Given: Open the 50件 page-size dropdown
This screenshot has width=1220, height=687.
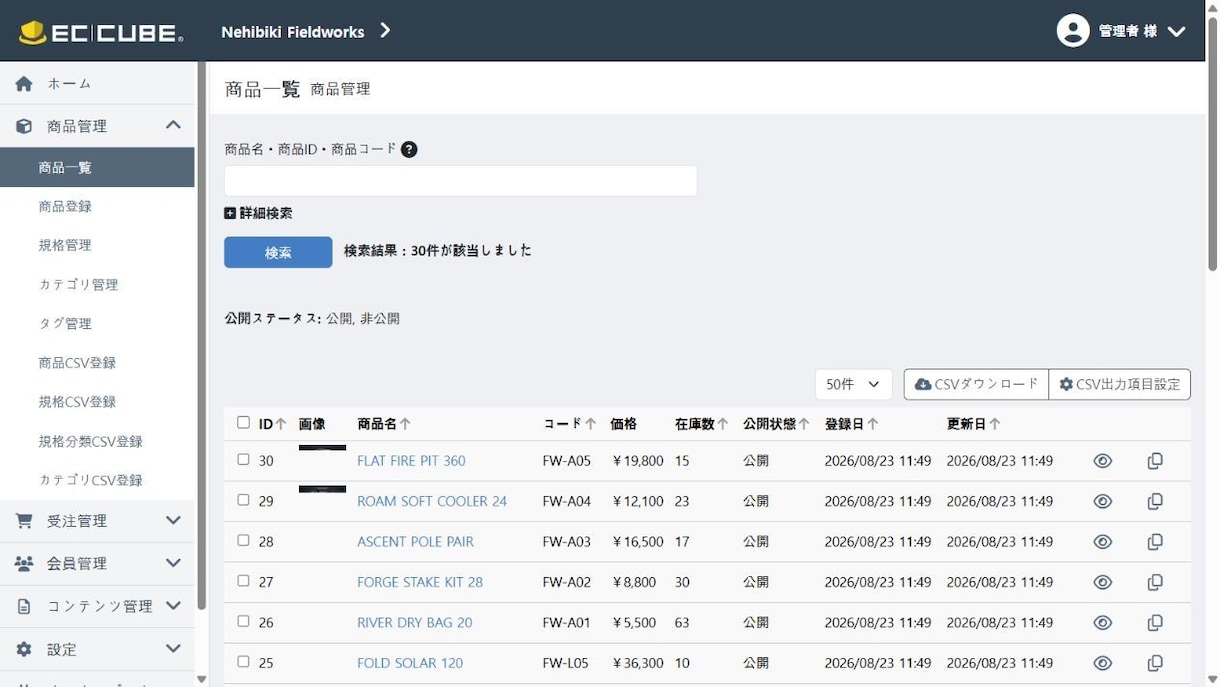Looking at the screenshot, I should click(x=853, y=384).
